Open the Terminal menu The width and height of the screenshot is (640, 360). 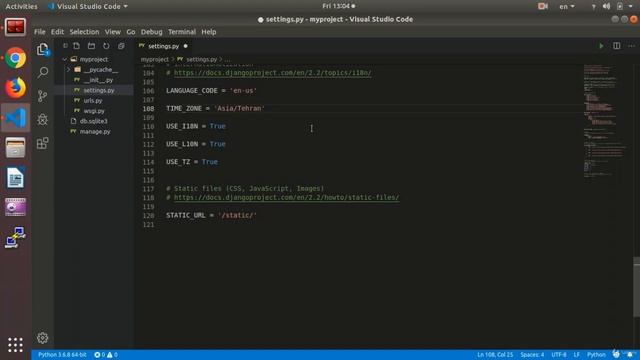point(182,32)
